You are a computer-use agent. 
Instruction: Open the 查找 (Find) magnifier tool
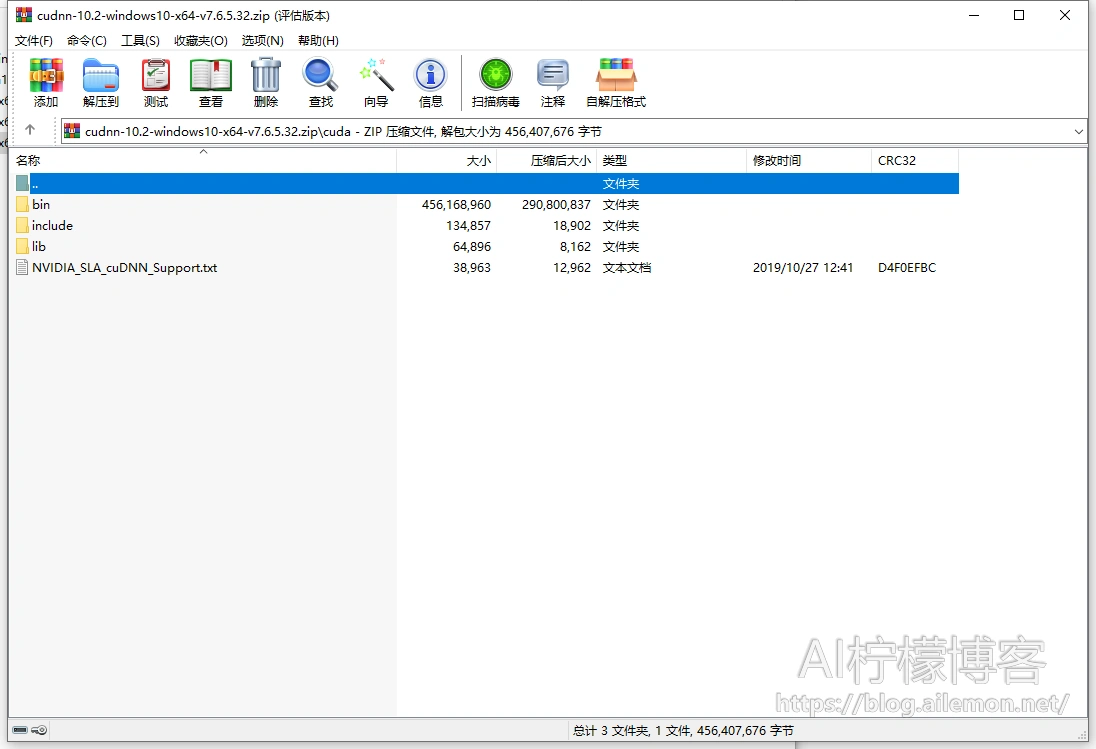click(x=321, y=75)
